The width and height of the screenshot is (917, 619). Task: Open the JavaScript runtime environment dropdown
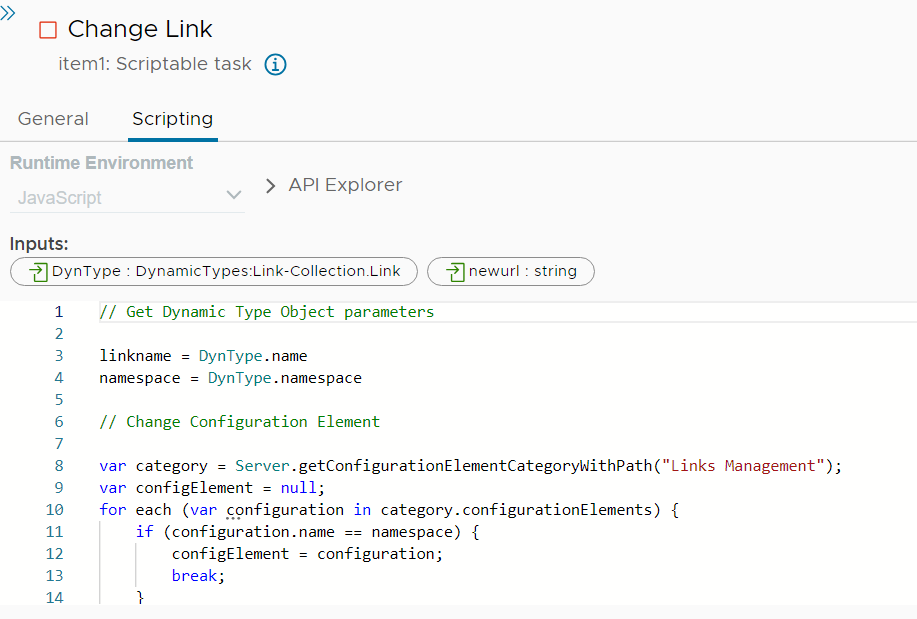click(128, 197)
